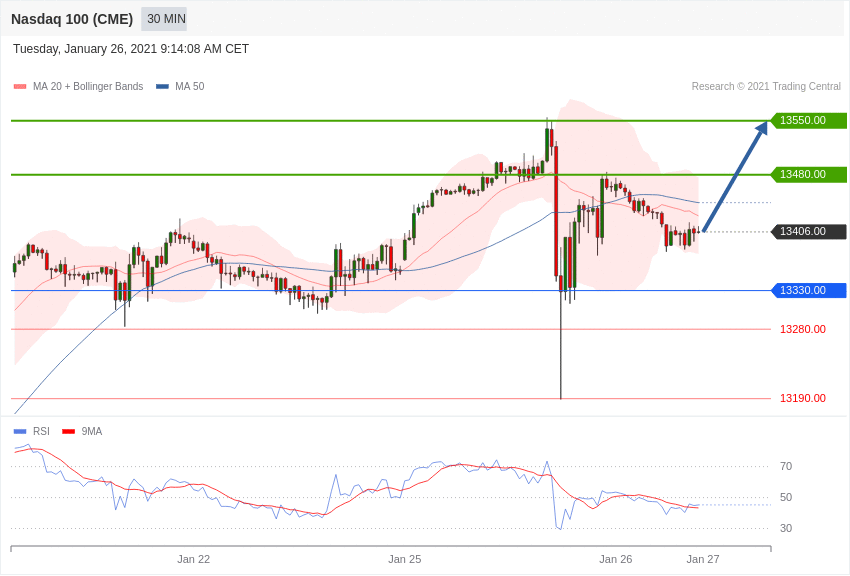Click the blue MA 50 legend swatch
Image resolution: width=850 pixels, height=576 pixels.
tap(162, 87)
